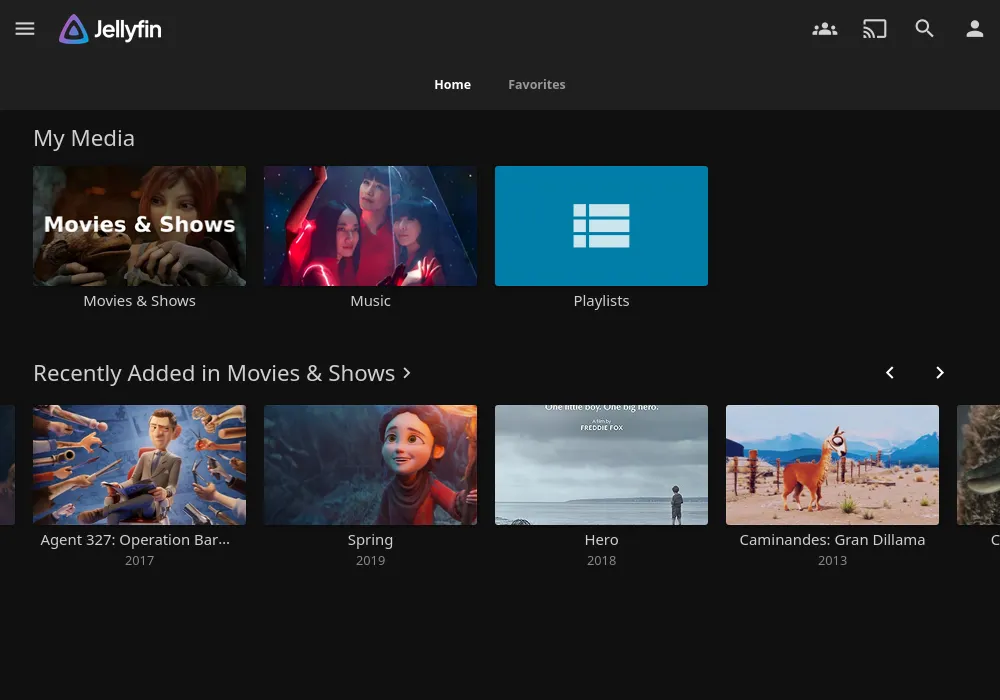Click the Caminandes: Gran Dillama title
The height and width of the screenshot is (700, 1000).
click(832, 540)
